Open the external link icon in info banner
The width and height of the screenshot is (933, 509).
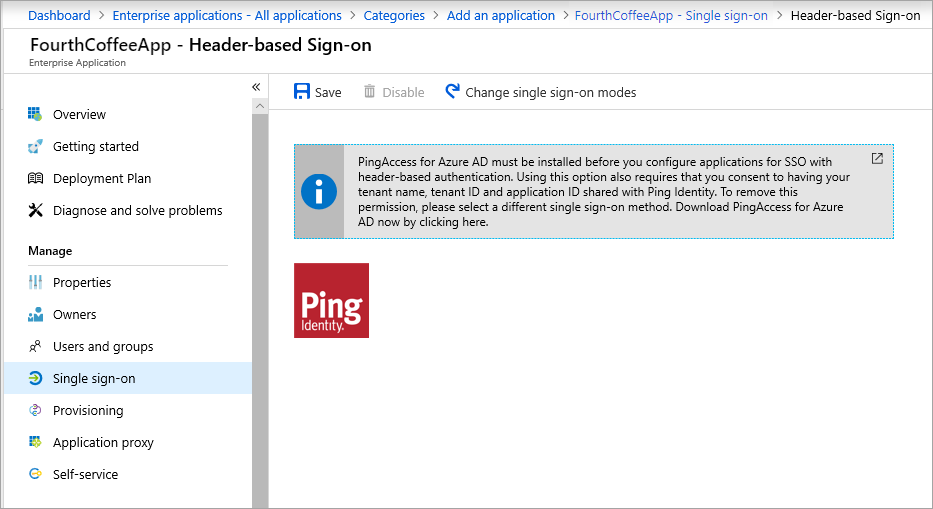[x=877, y=158]
